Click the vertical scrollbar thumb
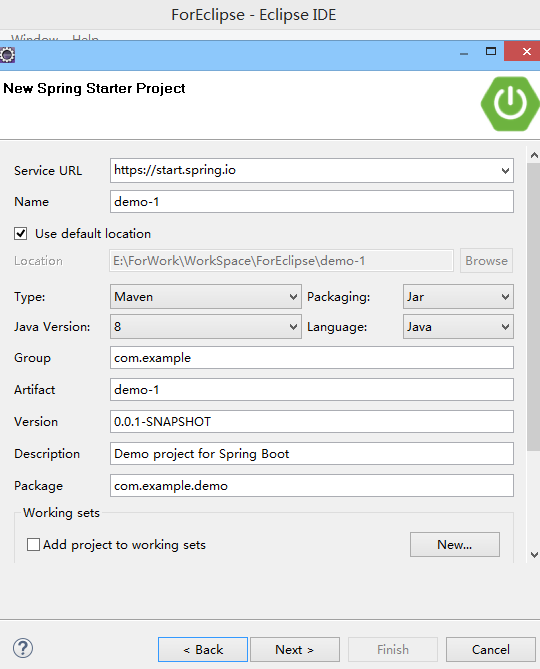540x669 pixels. coord(534,306)
